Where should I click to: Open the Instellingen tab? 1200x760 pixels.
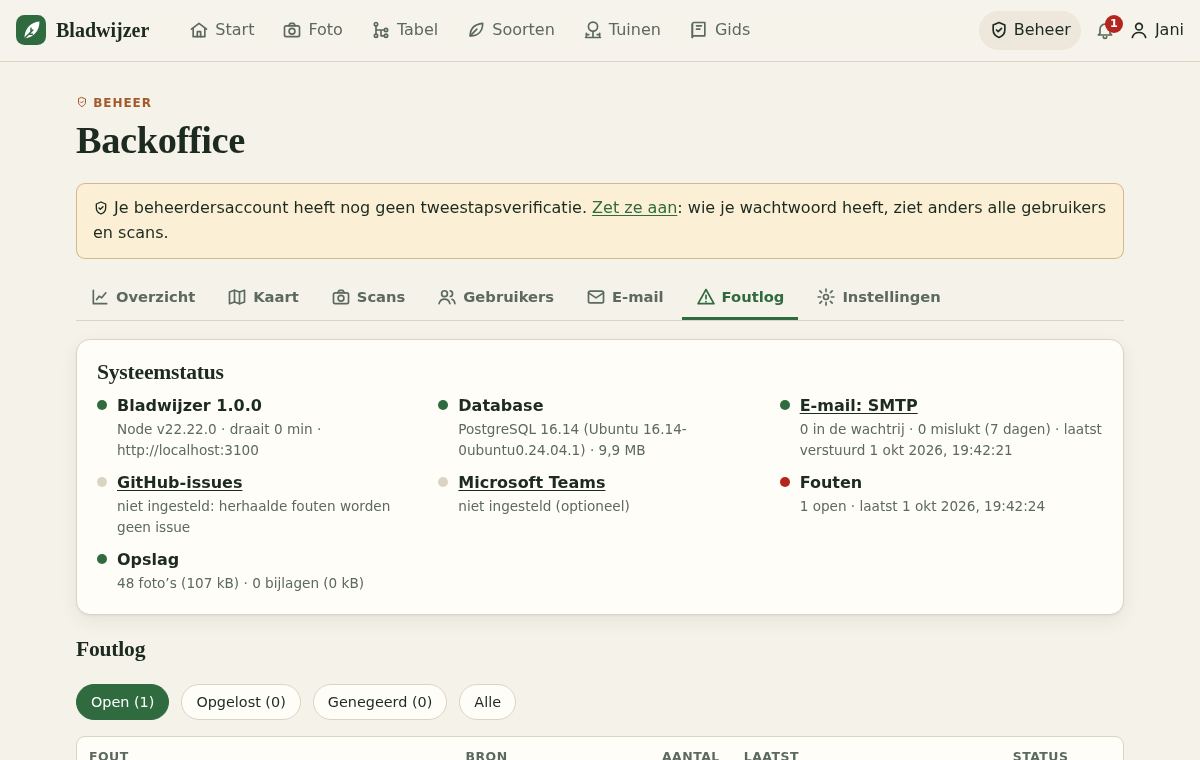pos(879,297)
